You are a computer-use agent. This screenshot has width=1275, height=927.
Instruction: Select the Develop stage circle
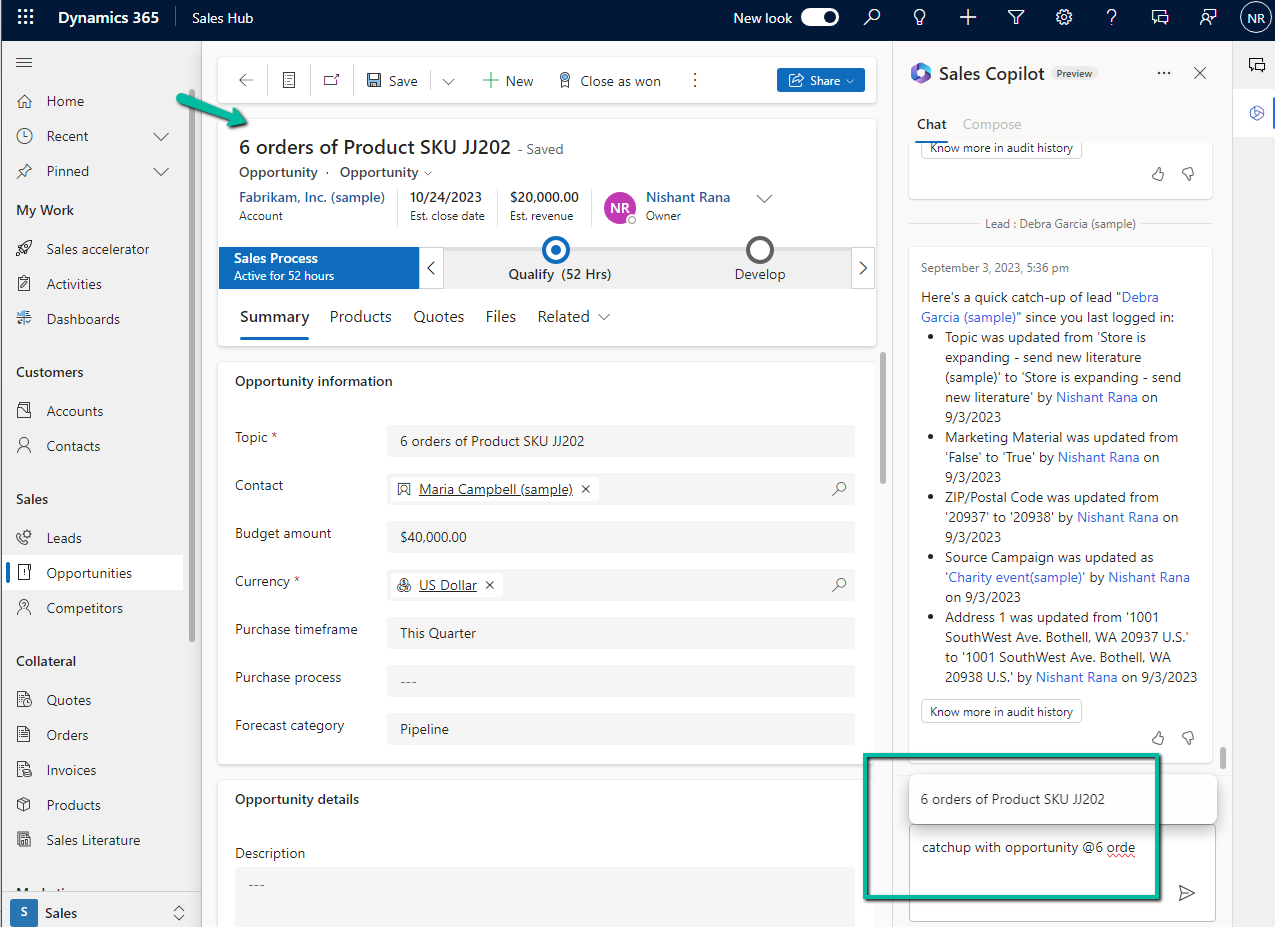[760, 250]
